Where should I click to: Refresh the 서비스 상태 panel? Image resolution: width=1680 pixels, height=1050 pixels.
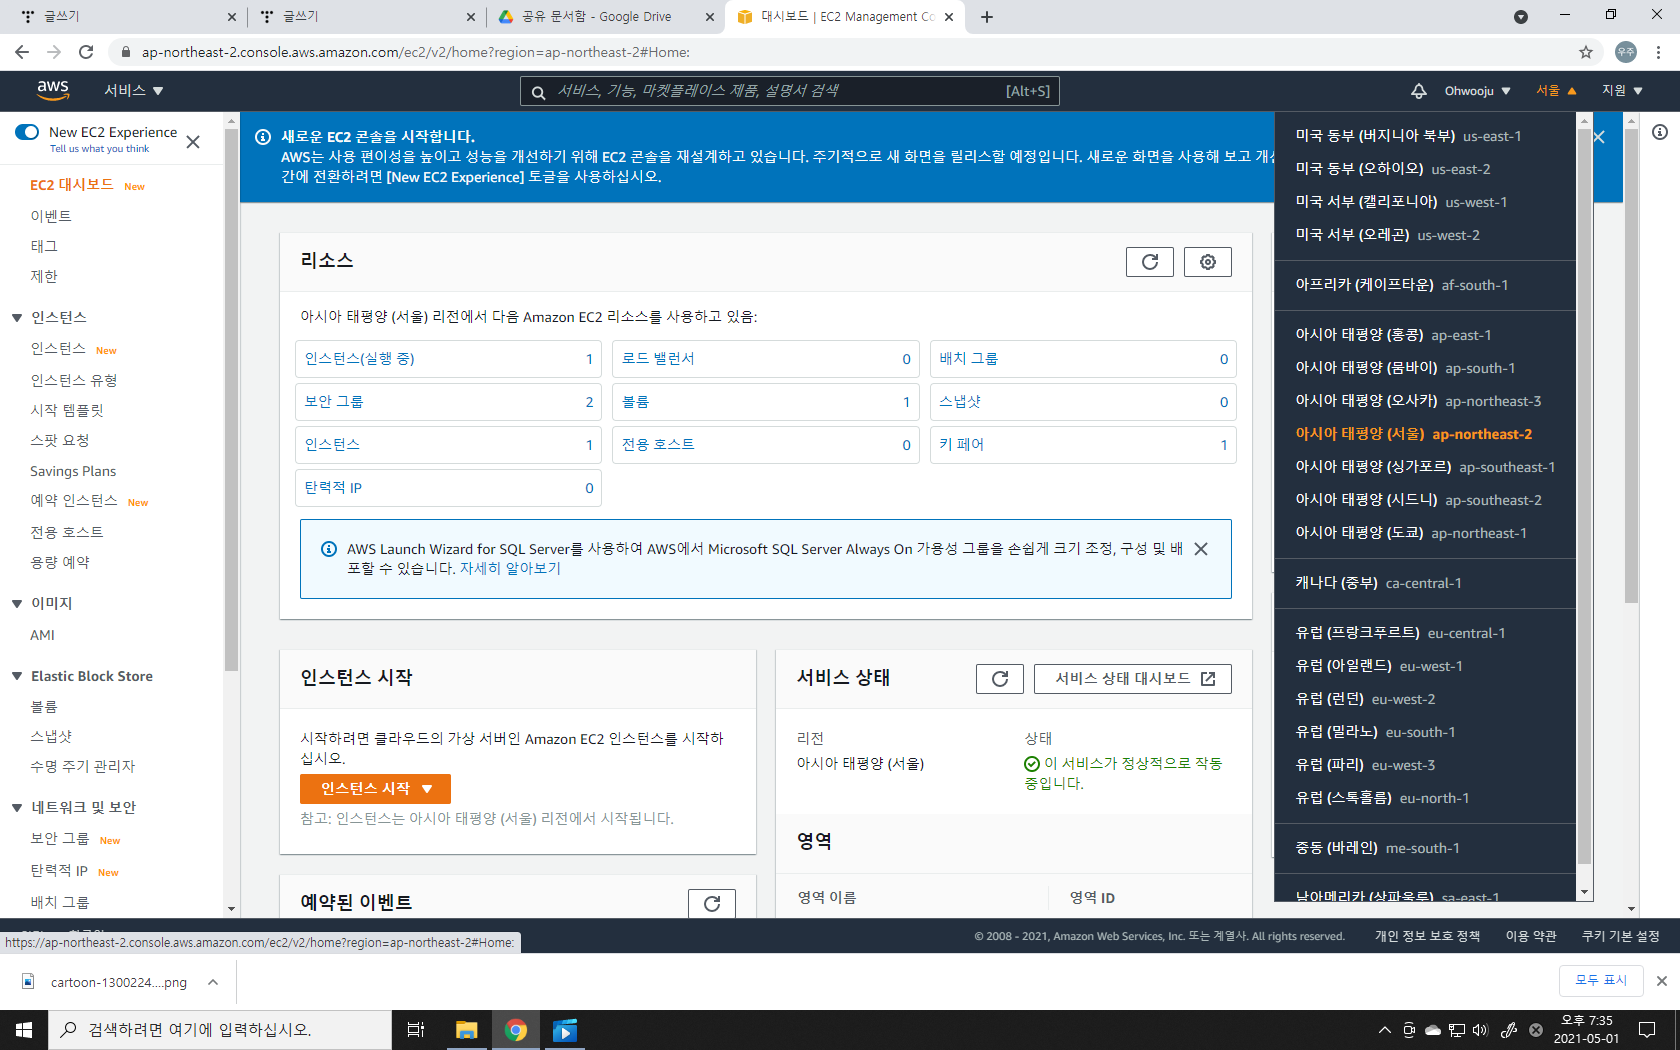pyautogui.click(x=1000, y=679)
